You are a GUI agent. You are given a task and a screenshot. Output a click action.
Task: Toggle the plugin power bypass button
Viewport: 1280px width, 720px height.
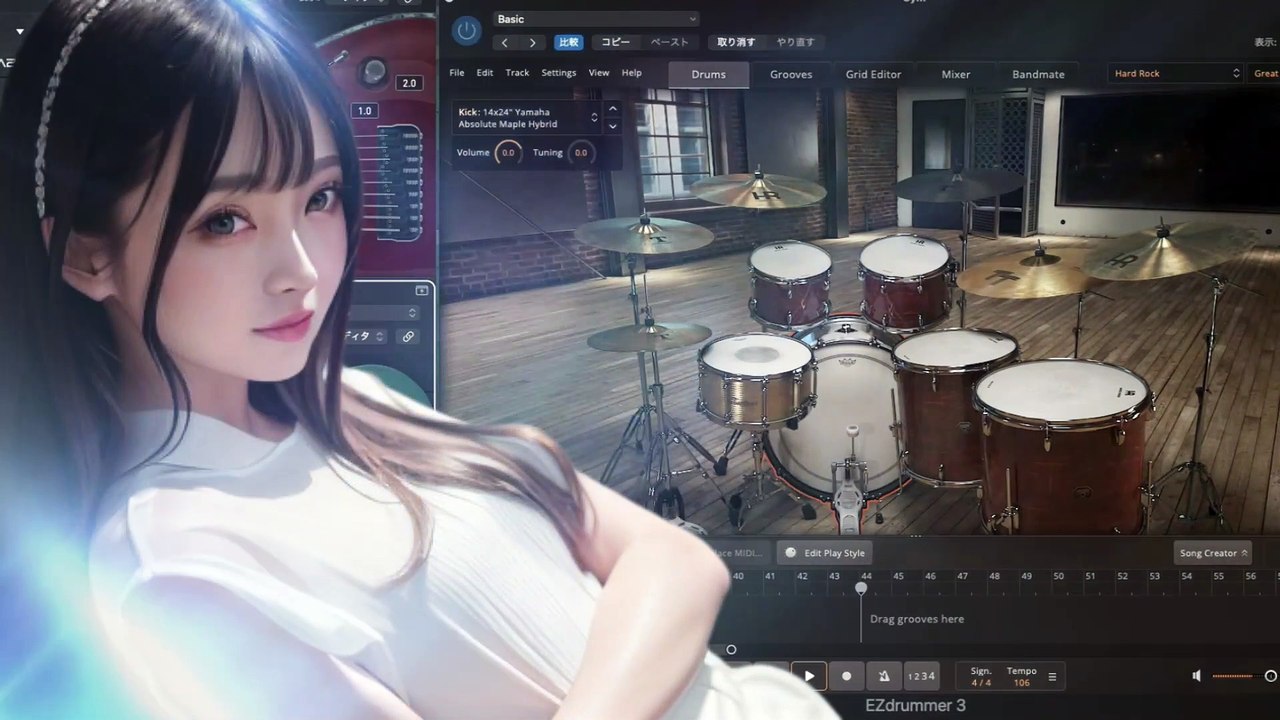(x=466, y=30)
